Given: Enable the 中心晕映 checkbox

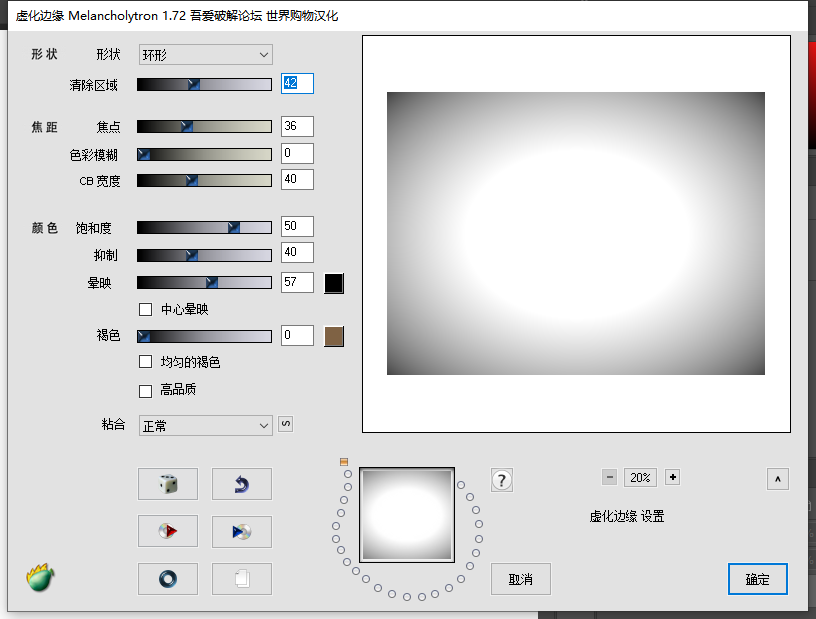Looking at the screenshot, I should [145, 309].
